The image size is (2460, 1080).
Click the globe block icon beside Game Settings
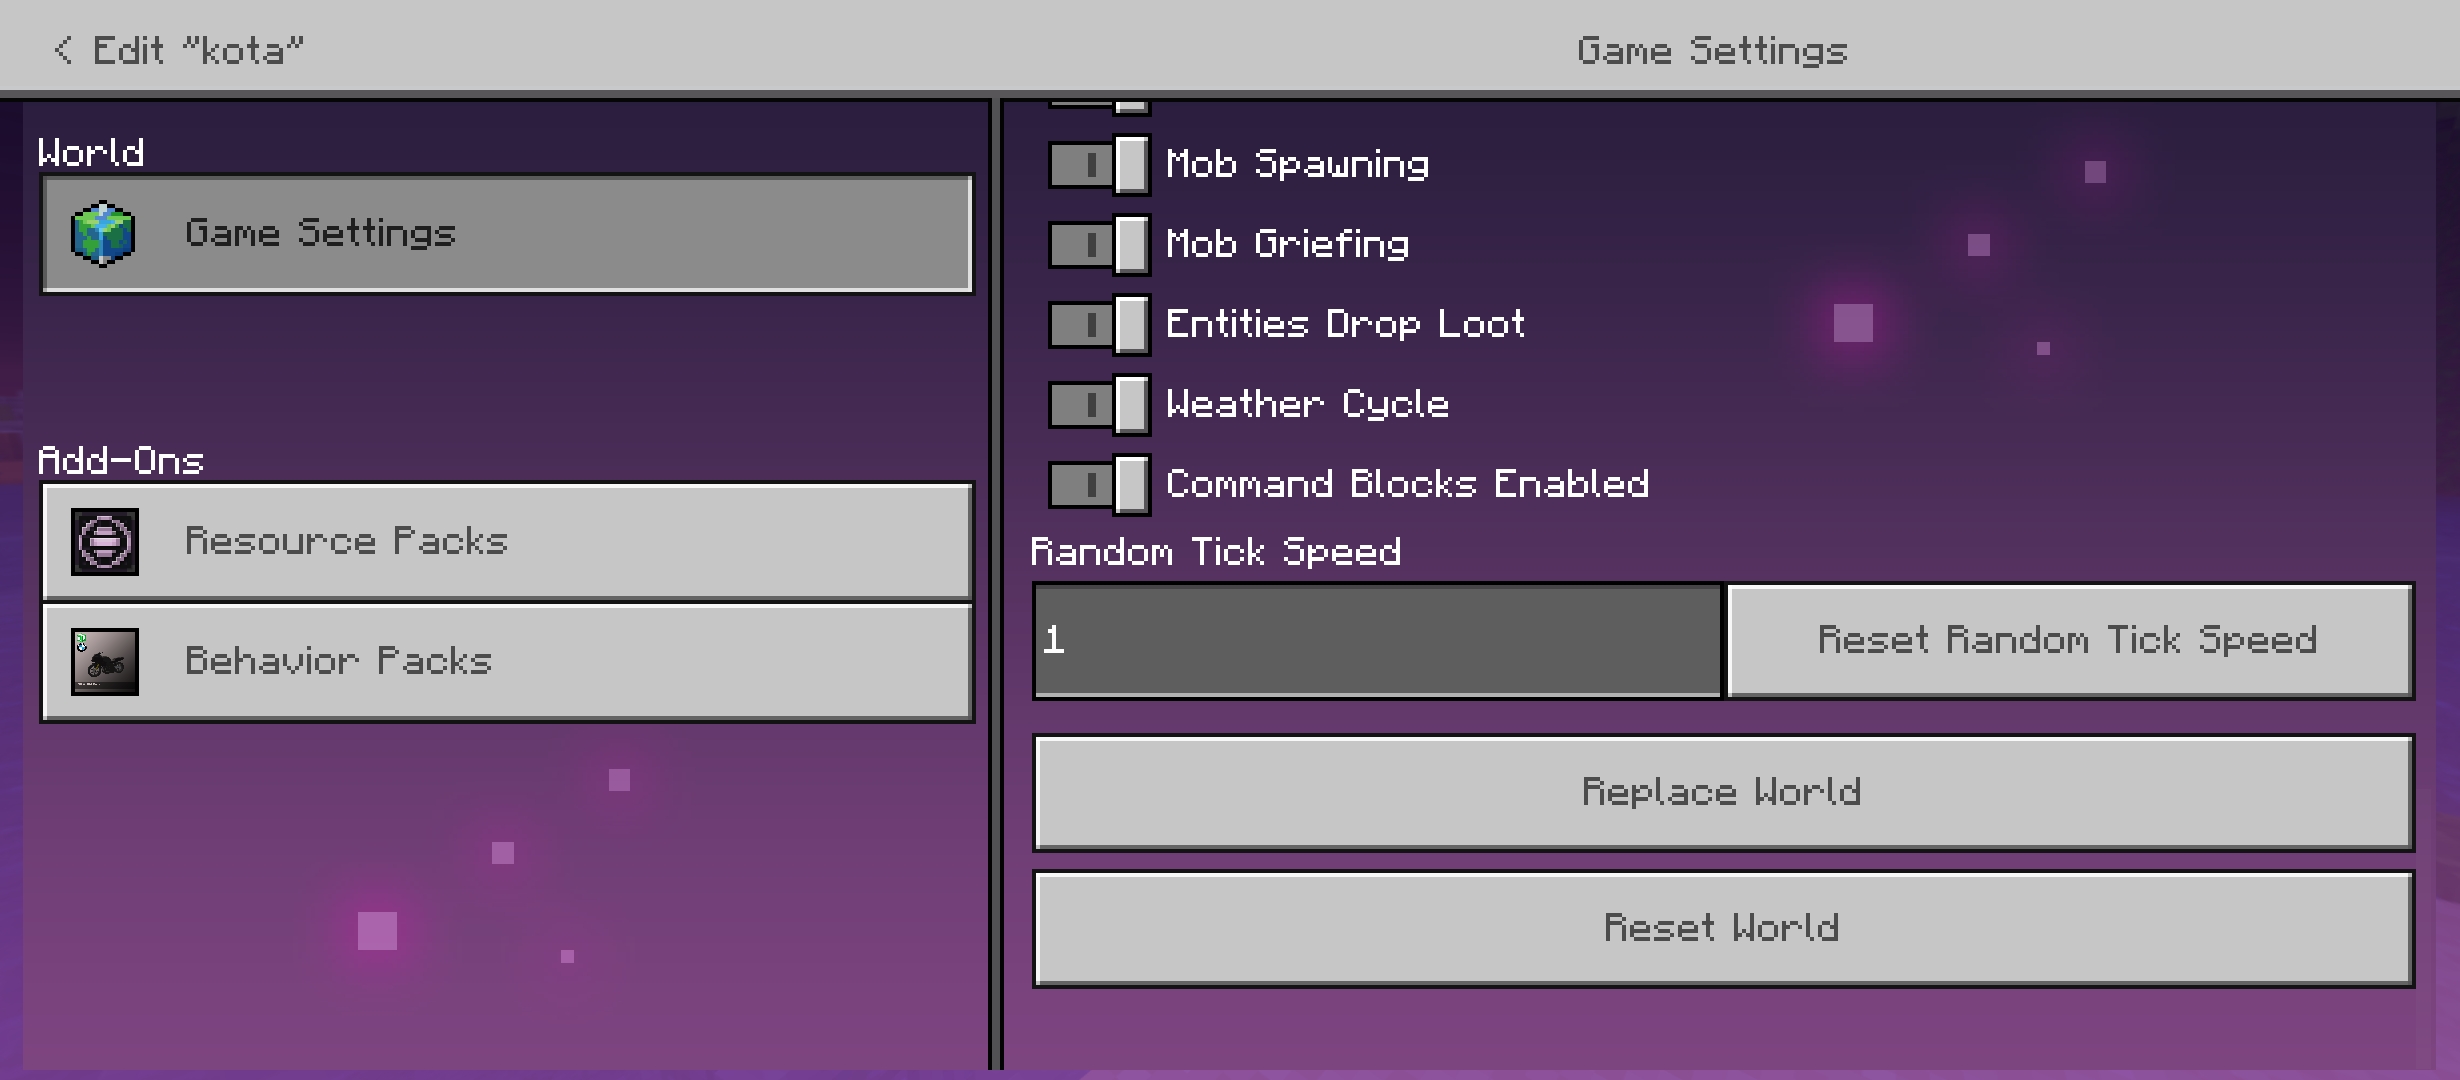coord(103,234)
